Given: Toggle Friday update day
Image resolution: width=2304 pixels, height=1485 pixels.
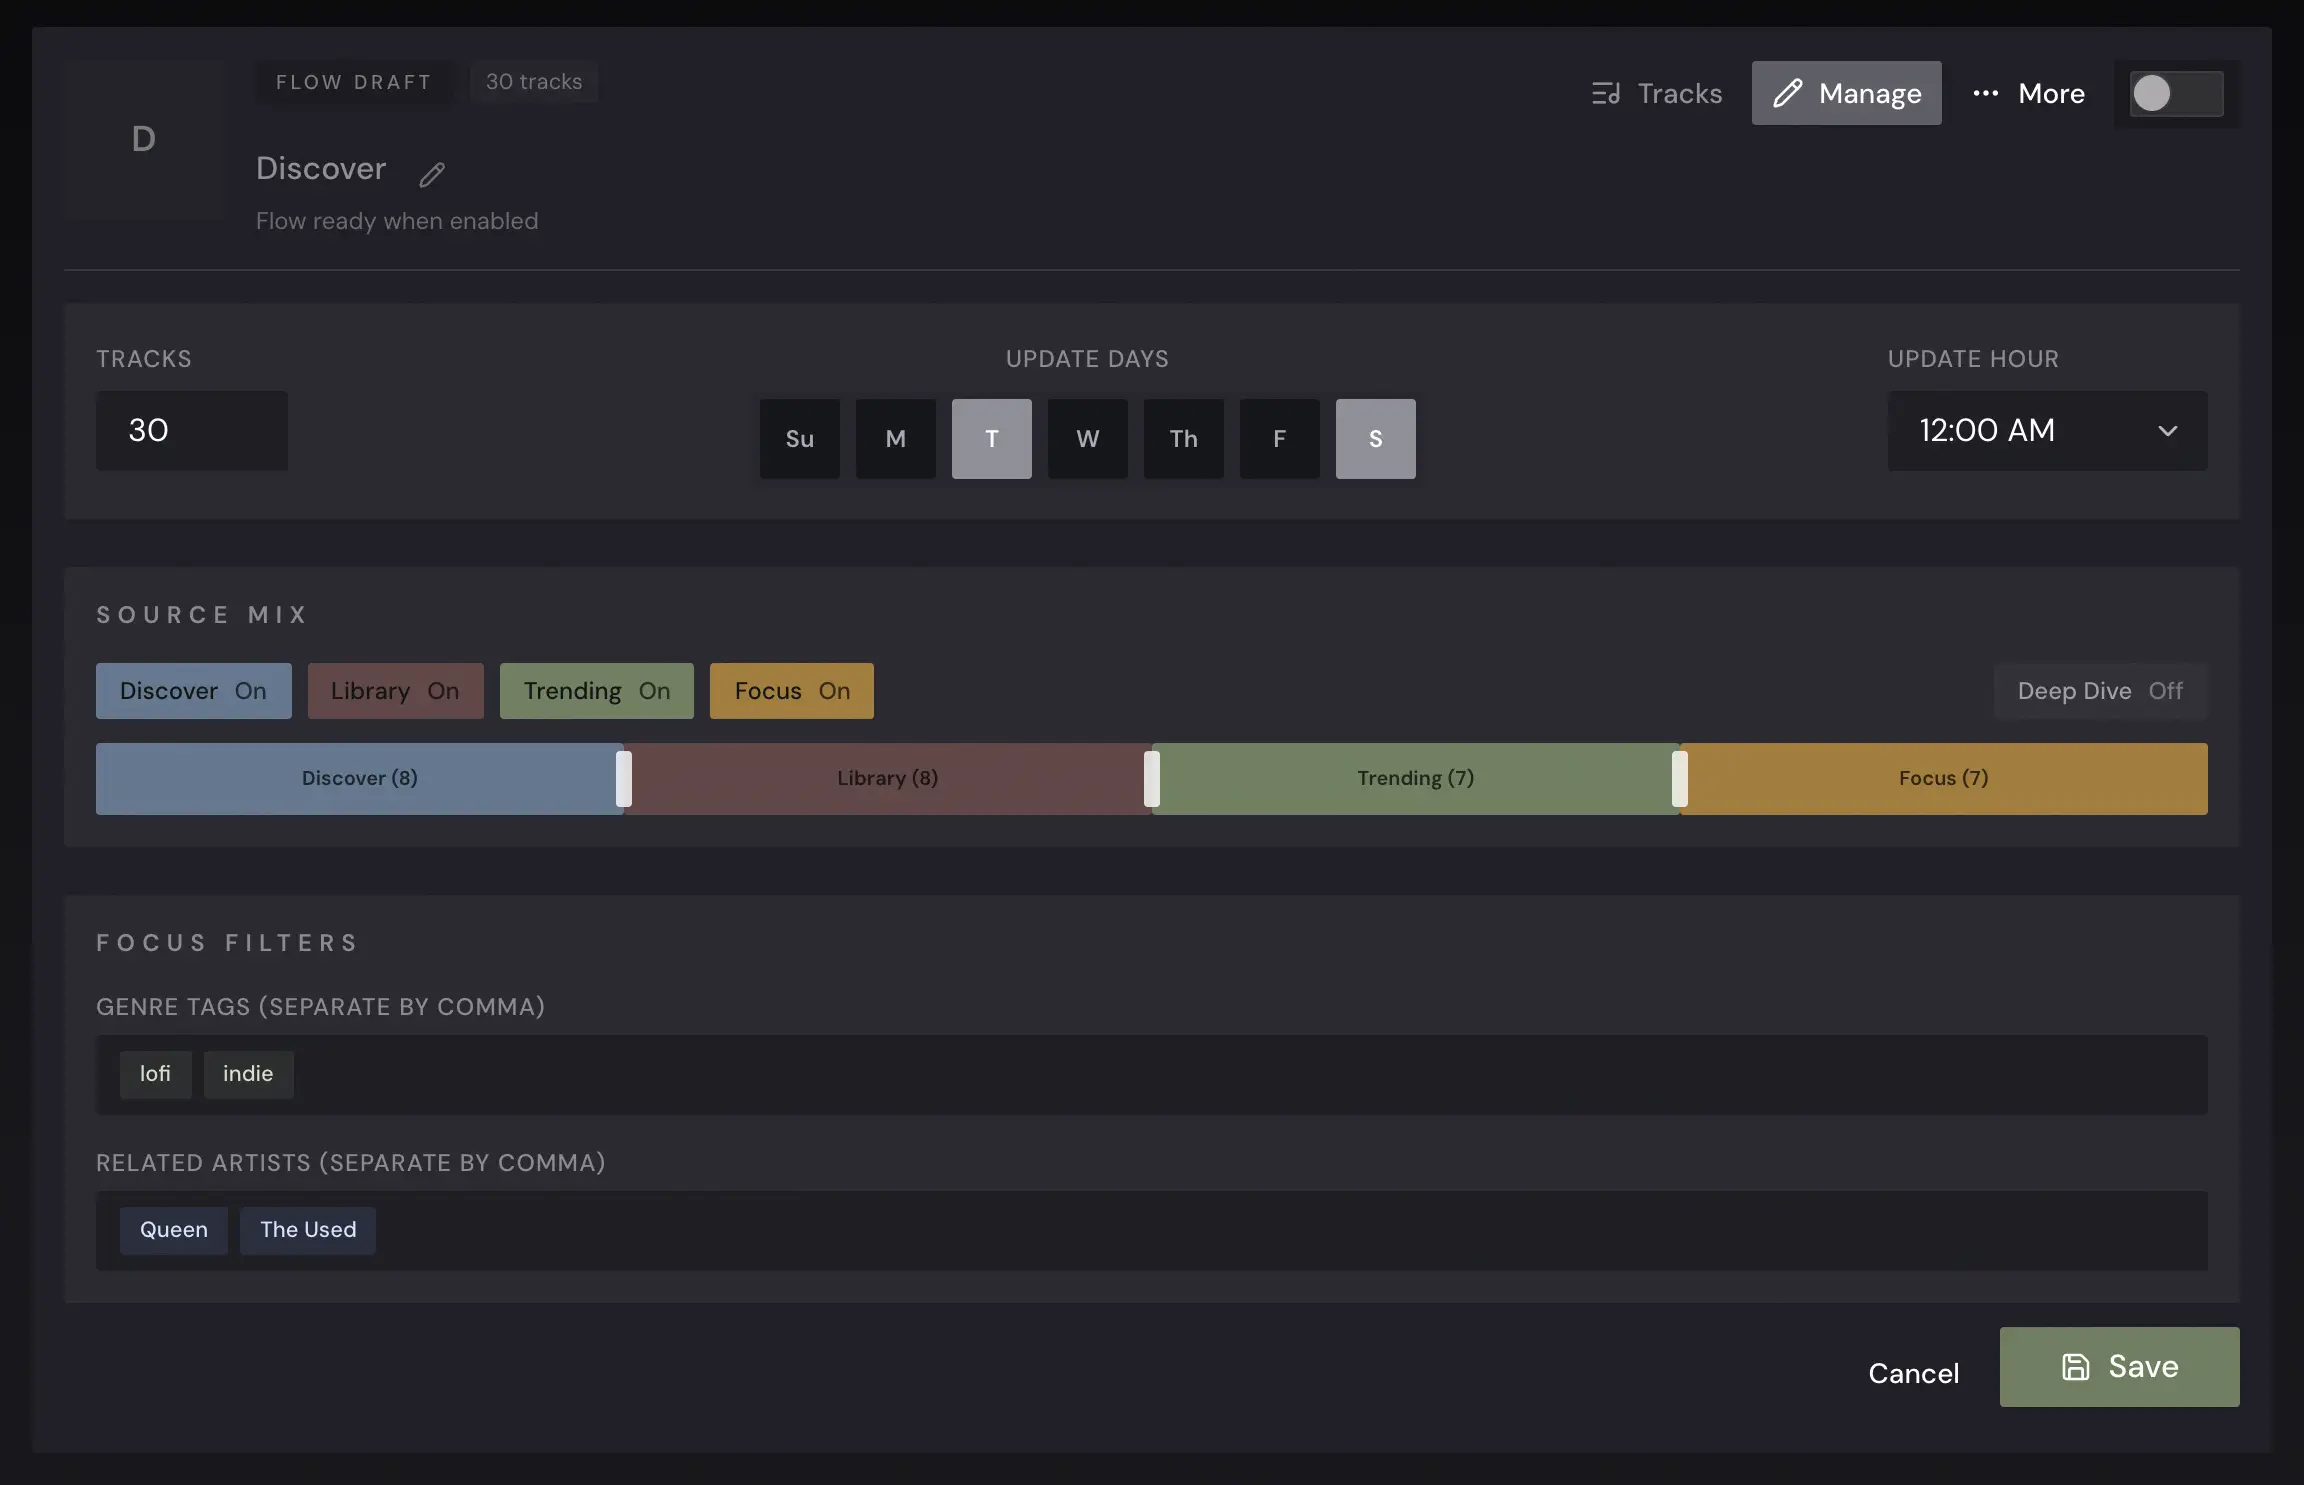Looking at the screenshot, I should coord(1280,439).
